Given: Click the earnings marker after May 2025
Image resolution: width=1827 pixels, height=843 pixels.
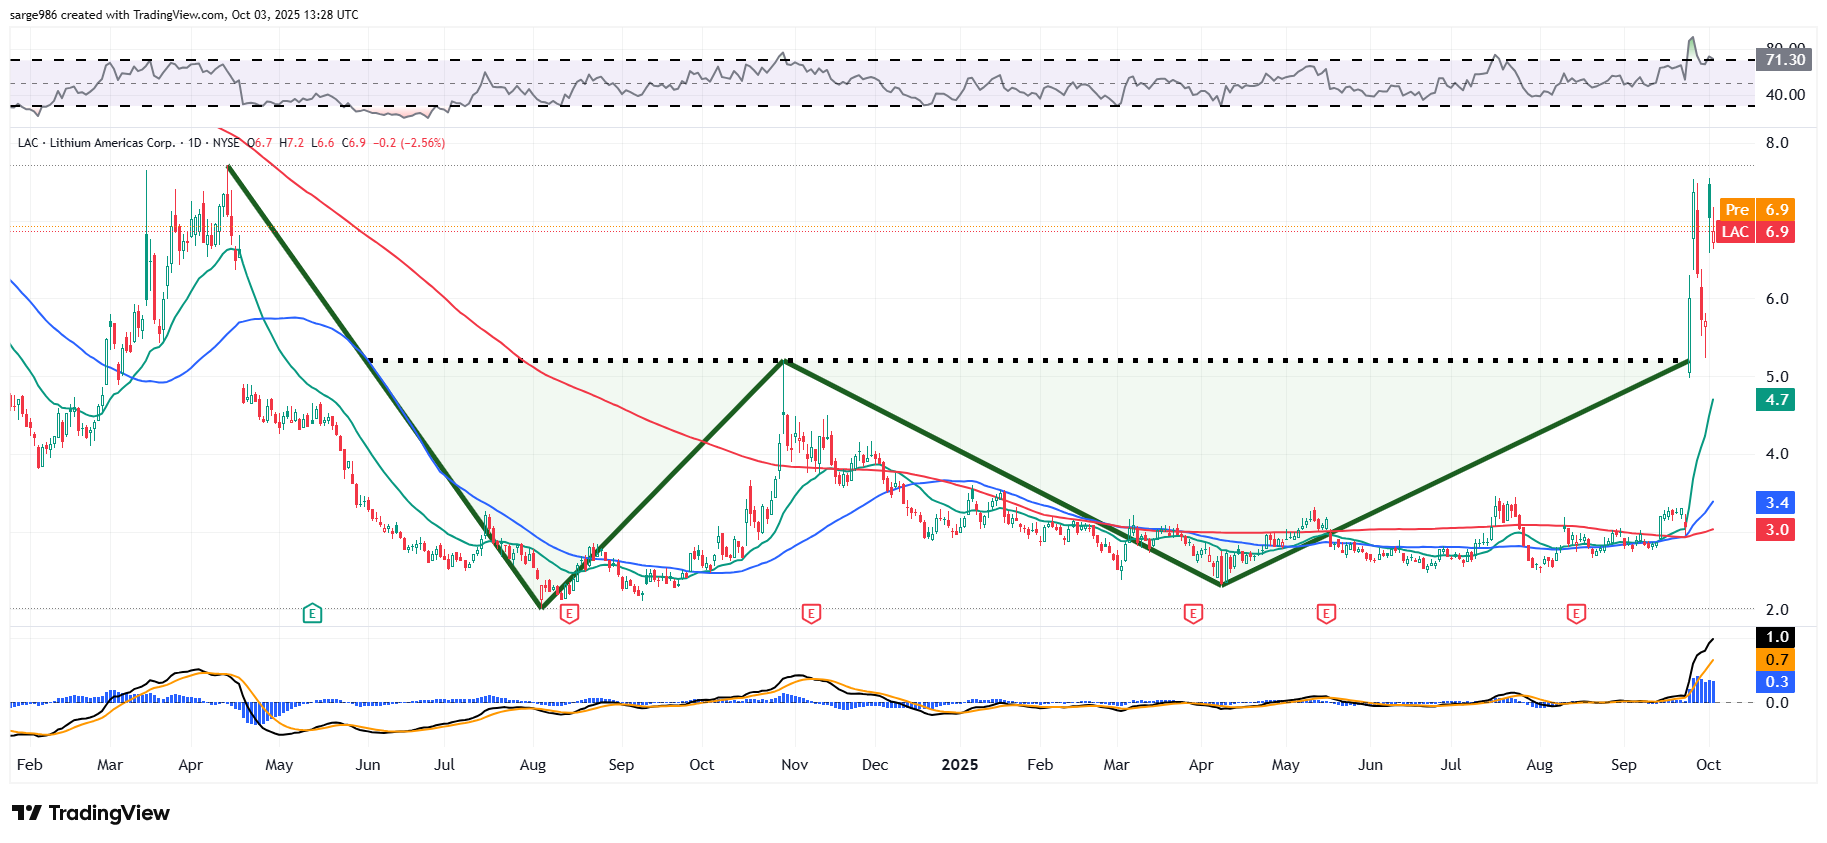Looking at the screenshot, I should tap(1326, 613).
